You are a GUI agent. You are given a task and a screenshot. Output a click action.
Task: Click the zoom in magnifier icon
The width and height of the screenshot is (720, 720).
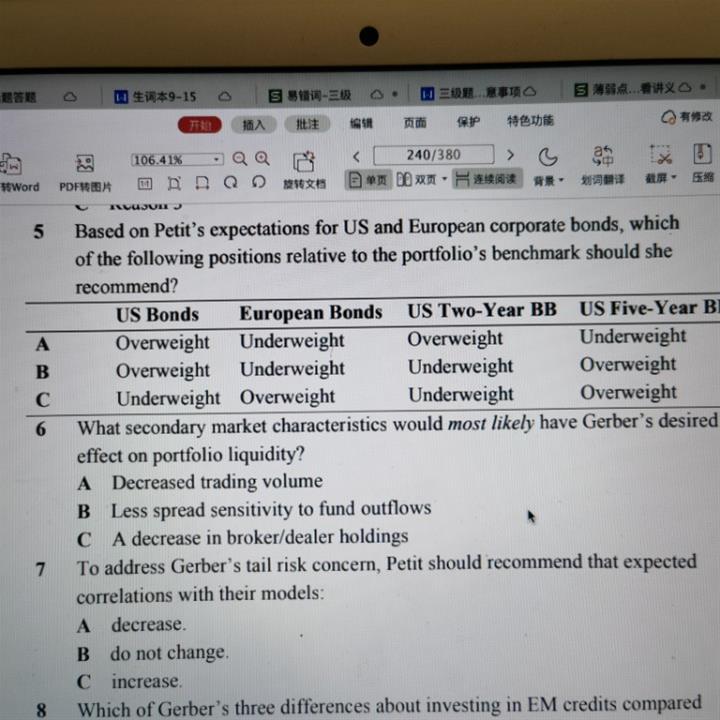pos(262,158)
